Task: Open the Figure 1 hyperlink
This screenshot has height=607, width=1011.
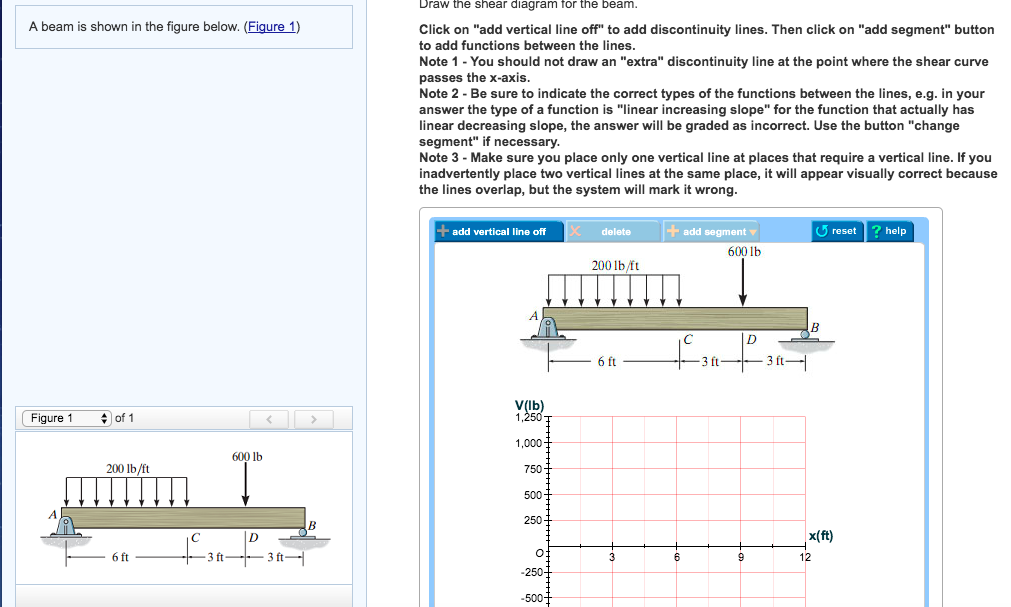Action: pos(270,25)
